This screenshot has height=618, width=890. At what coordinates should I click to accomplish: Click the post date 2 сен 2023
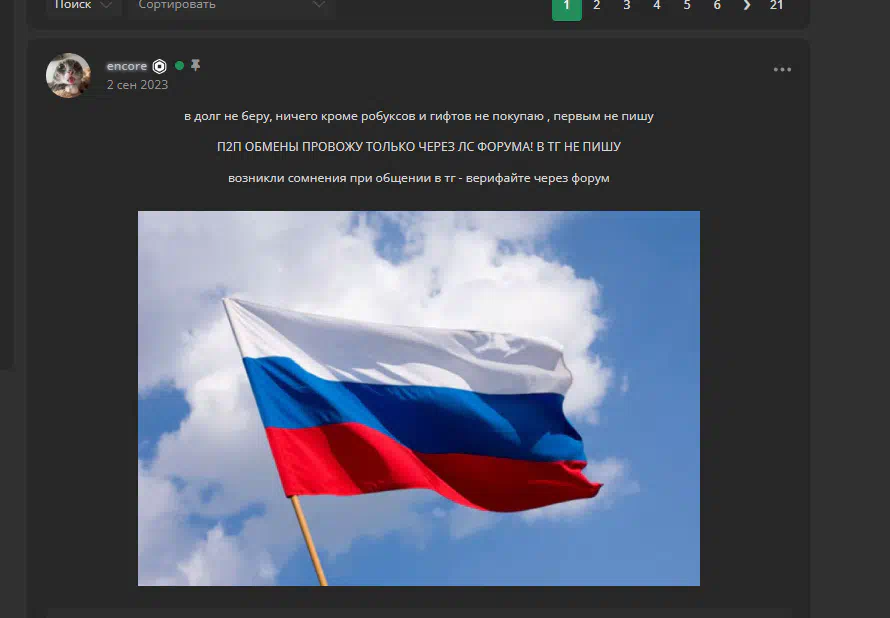point(137,85)
